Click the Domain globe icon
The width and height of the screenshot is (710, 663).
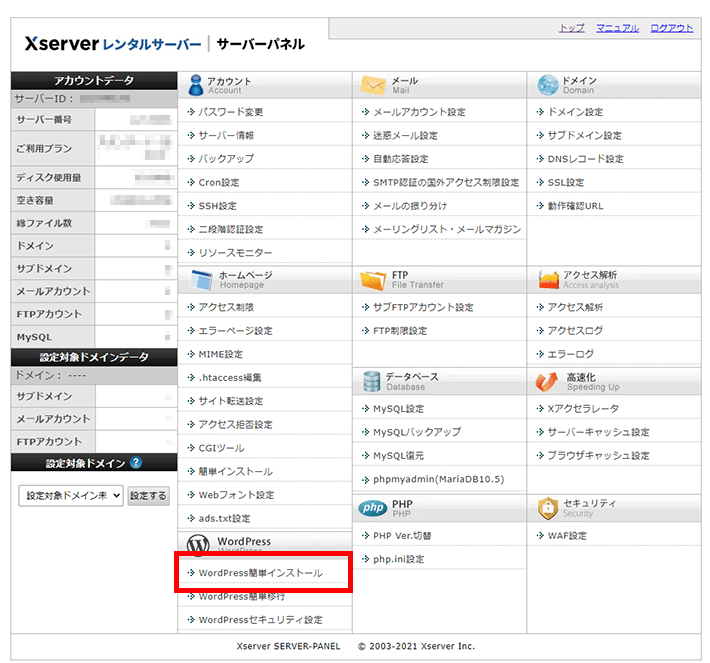[x=548, y=85]
